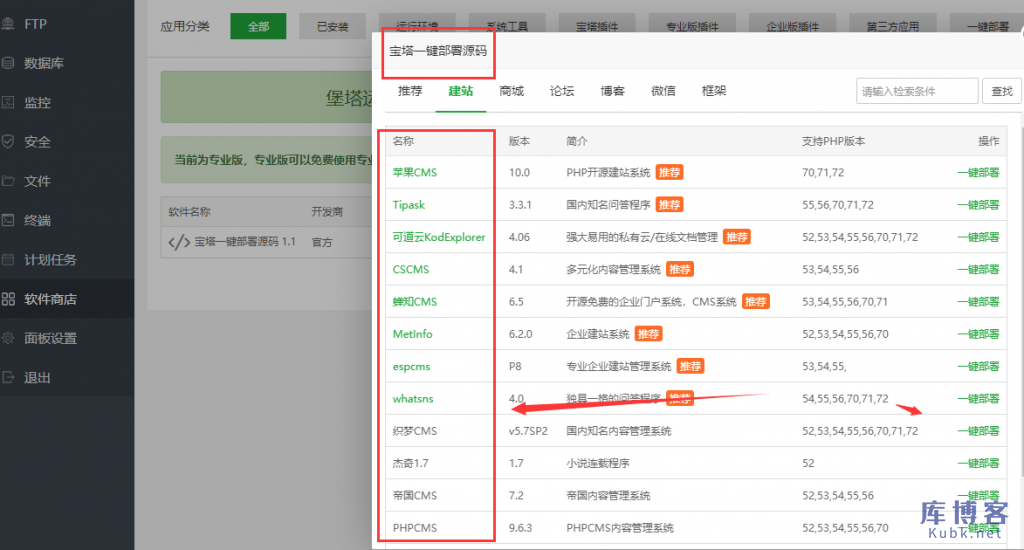Click the 杰奇1.7 name cell
This screenshot has width=1024, height=550.
tap(410, 463)
